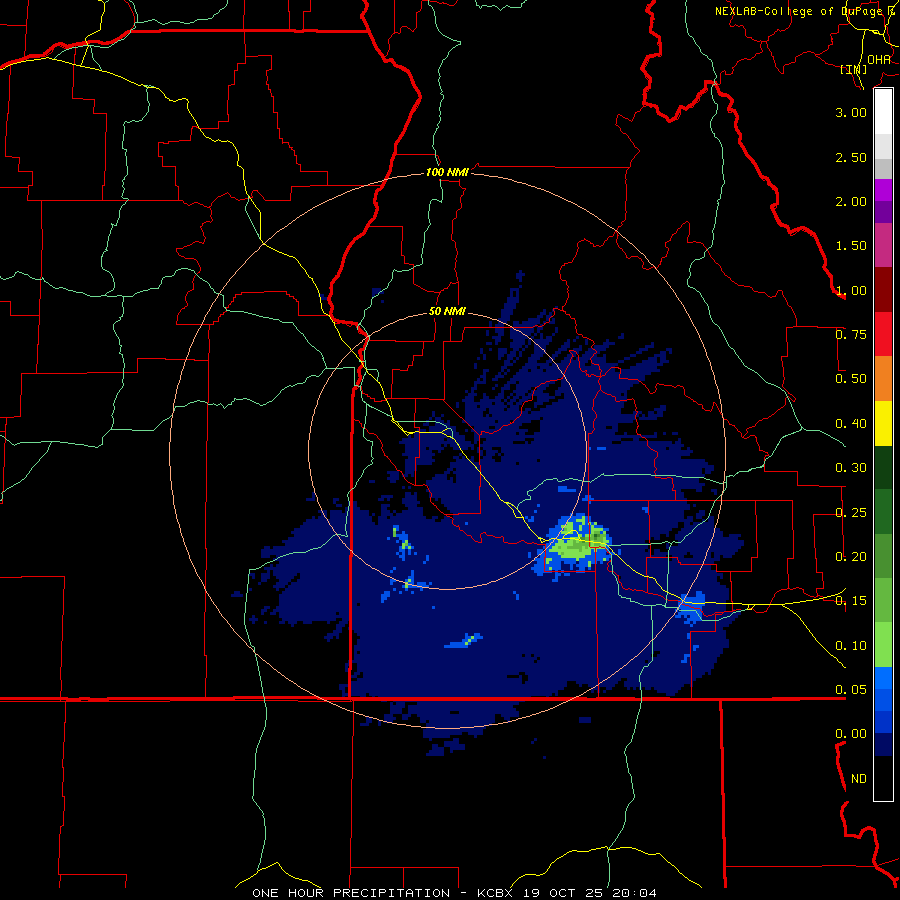Screen dimensions: 900x900
Task: Click the 0.40 legend value
Action: 851,424
